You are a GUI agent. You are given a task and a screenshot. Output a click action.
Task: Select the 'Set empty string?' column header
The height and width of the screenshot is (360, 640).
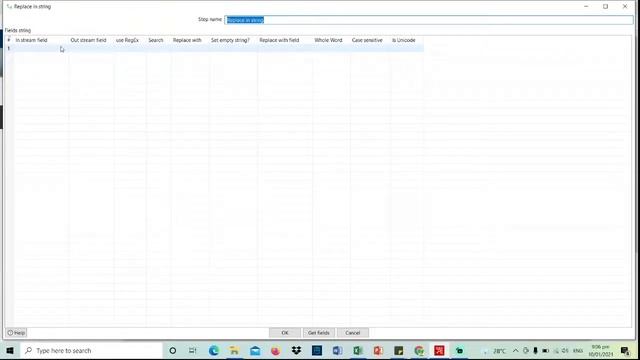tap(230, 40)
